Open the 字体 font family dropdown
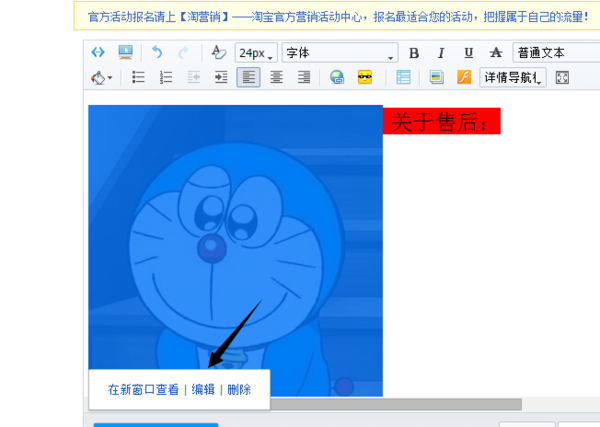 tap(340, 52)
